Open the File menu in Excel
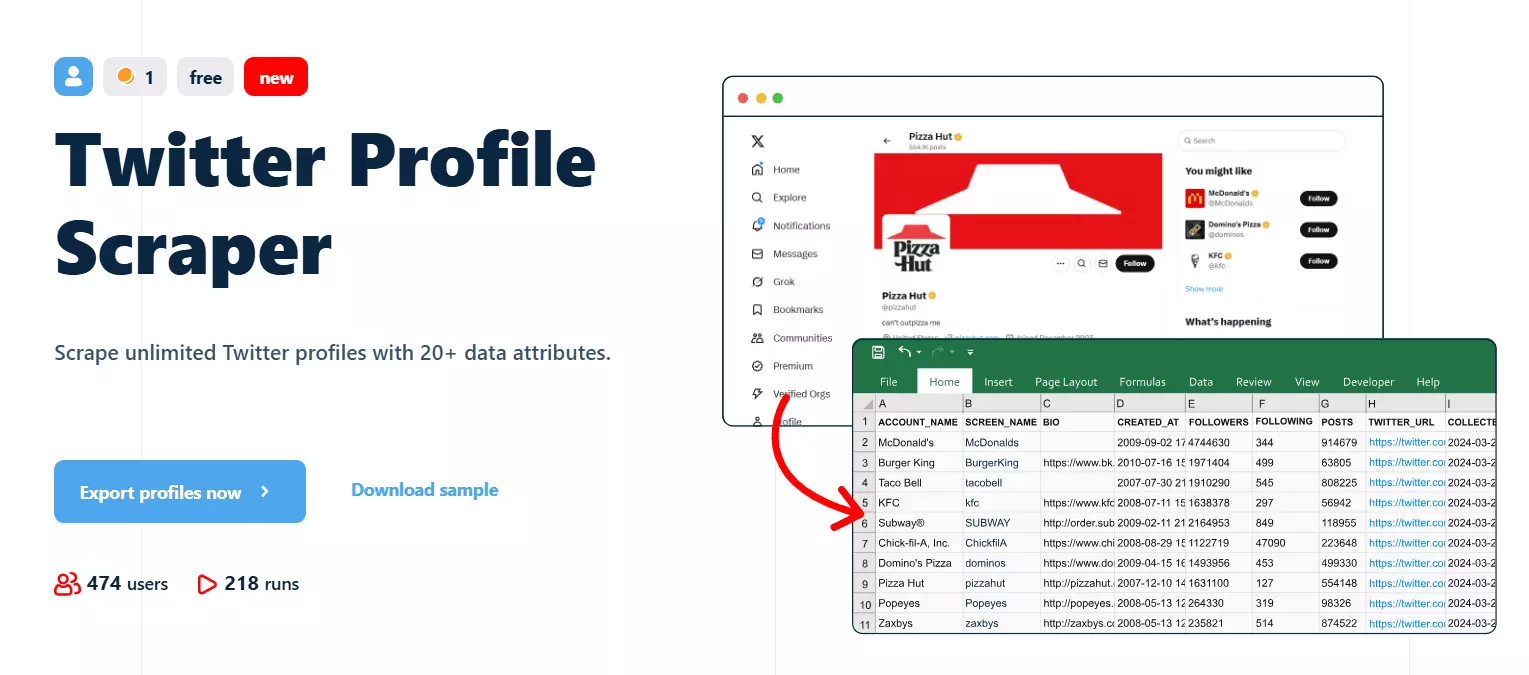The image size is (1529, 675). 888,382
